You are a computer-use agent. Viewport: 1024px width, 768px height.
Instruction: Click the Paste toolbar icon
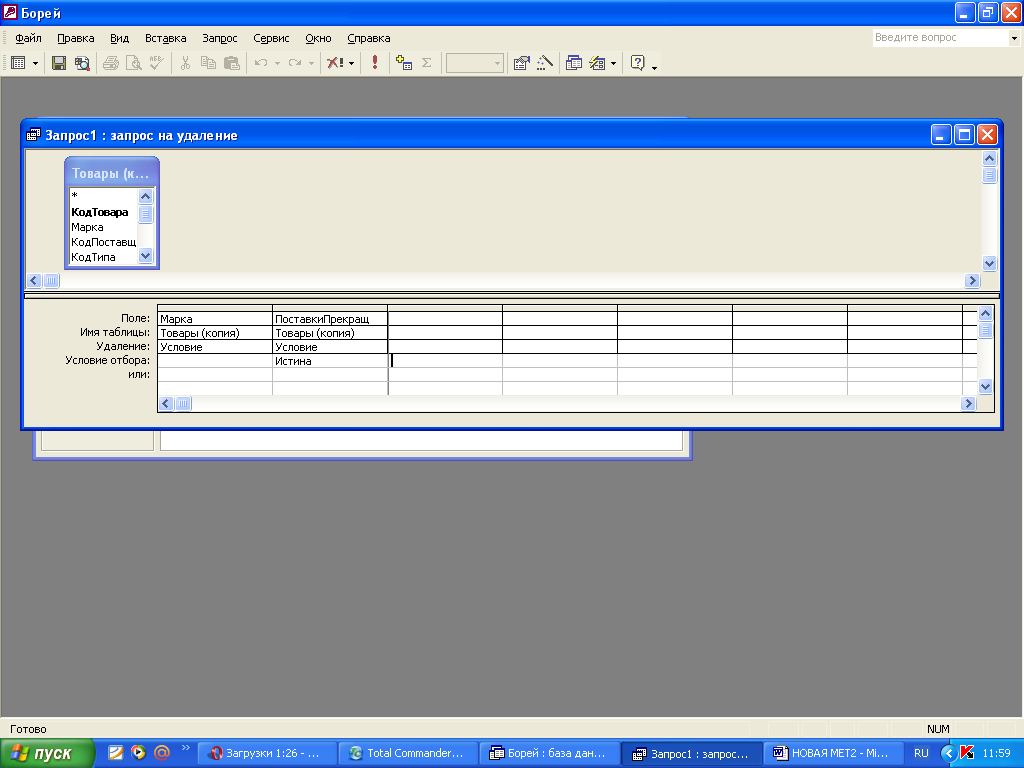231,63
